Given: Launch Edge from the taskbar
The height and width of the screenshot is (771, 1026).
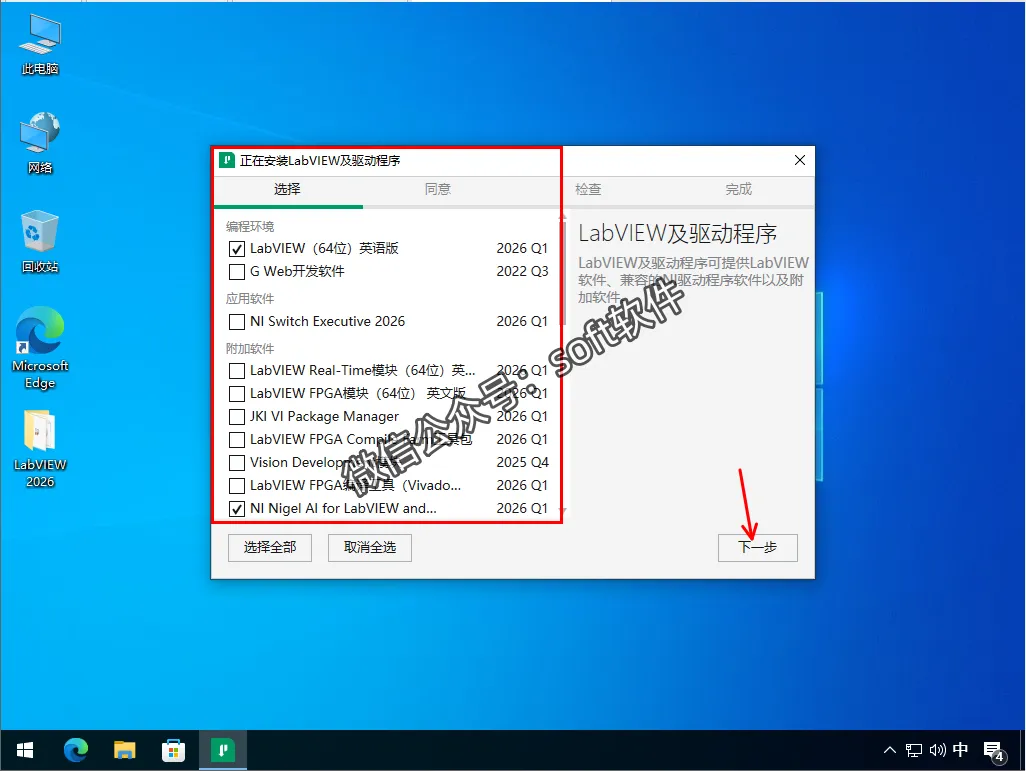Looking at the screenshot, I should (x=76, y=750).
